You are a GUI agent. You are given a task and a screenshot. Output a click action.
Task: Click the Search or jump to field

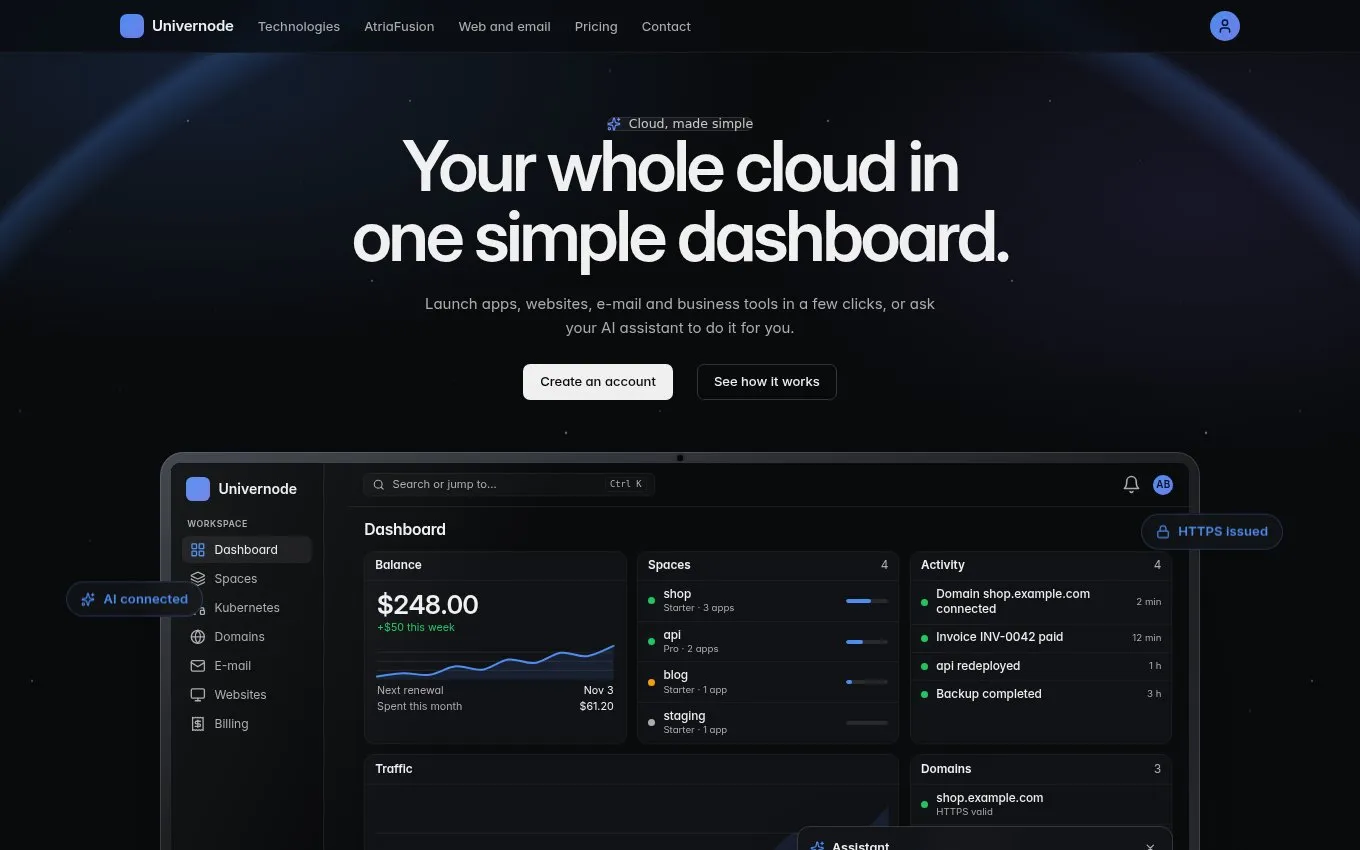coord(509,485)
